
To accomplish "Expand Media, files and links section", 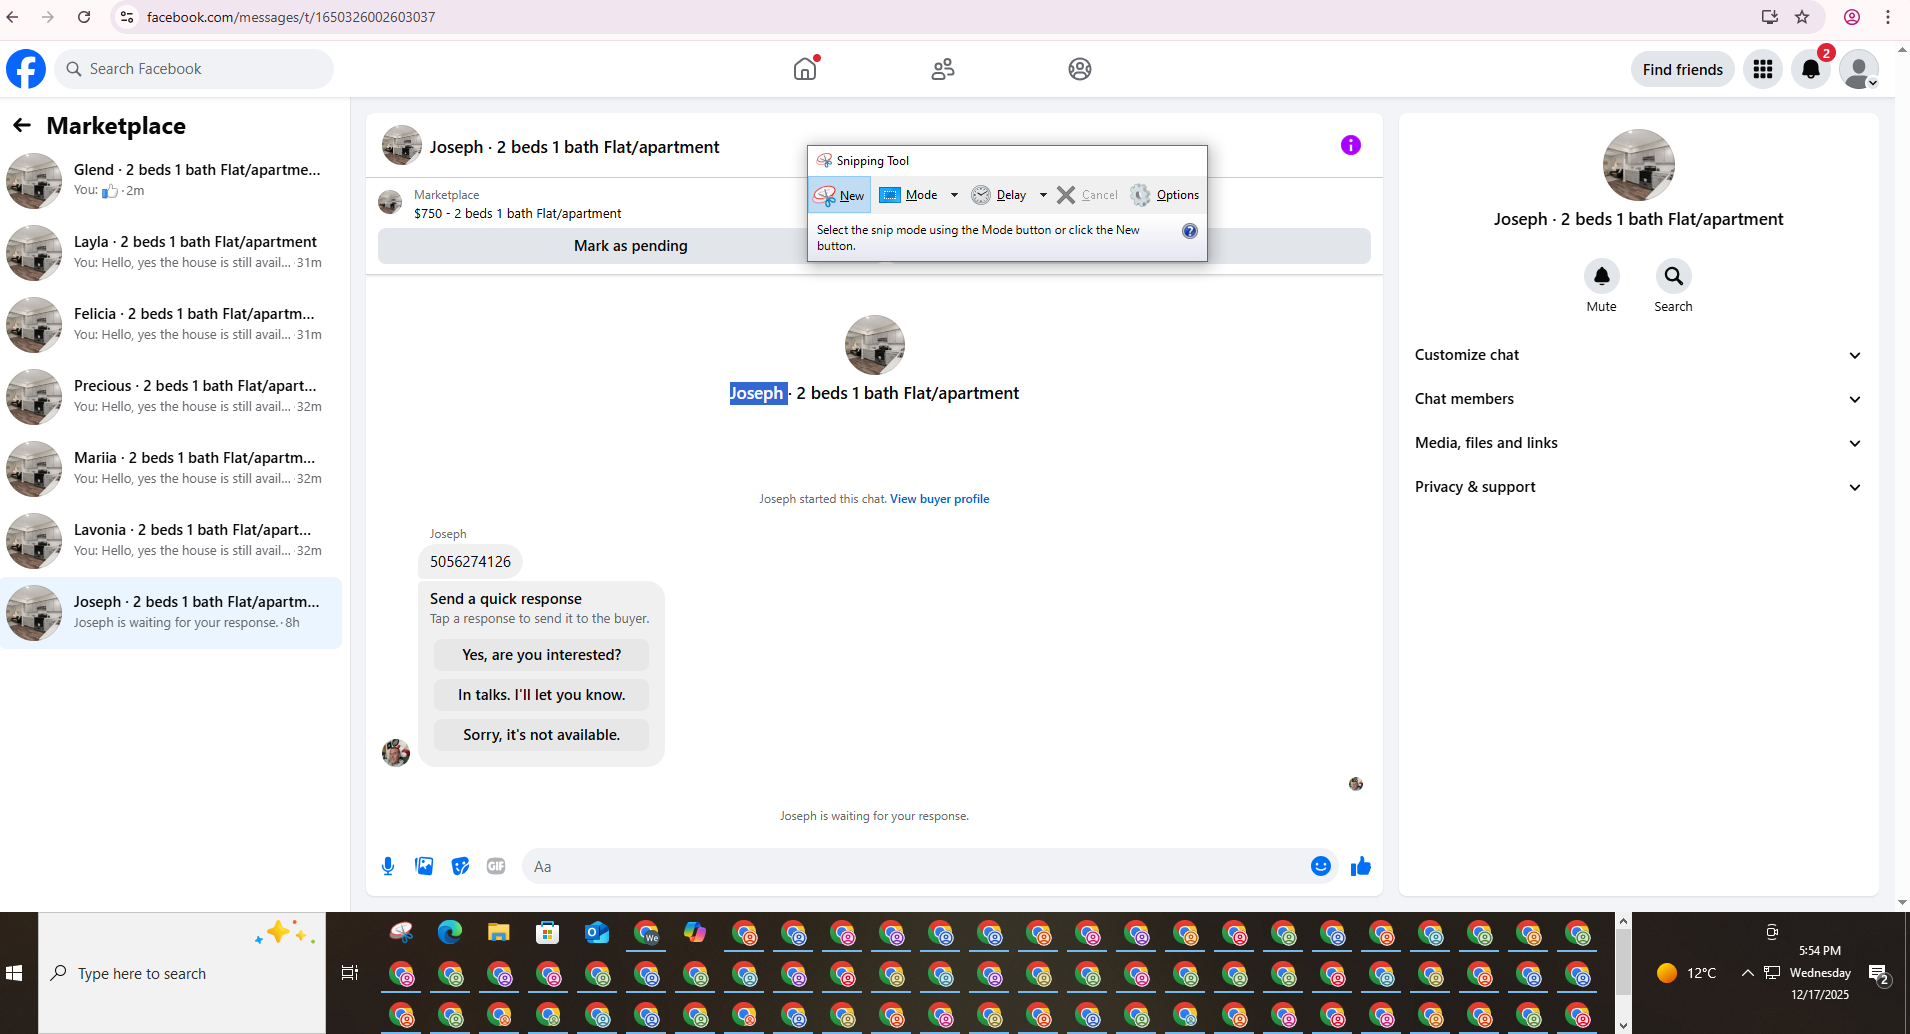I will [1638, 443].
